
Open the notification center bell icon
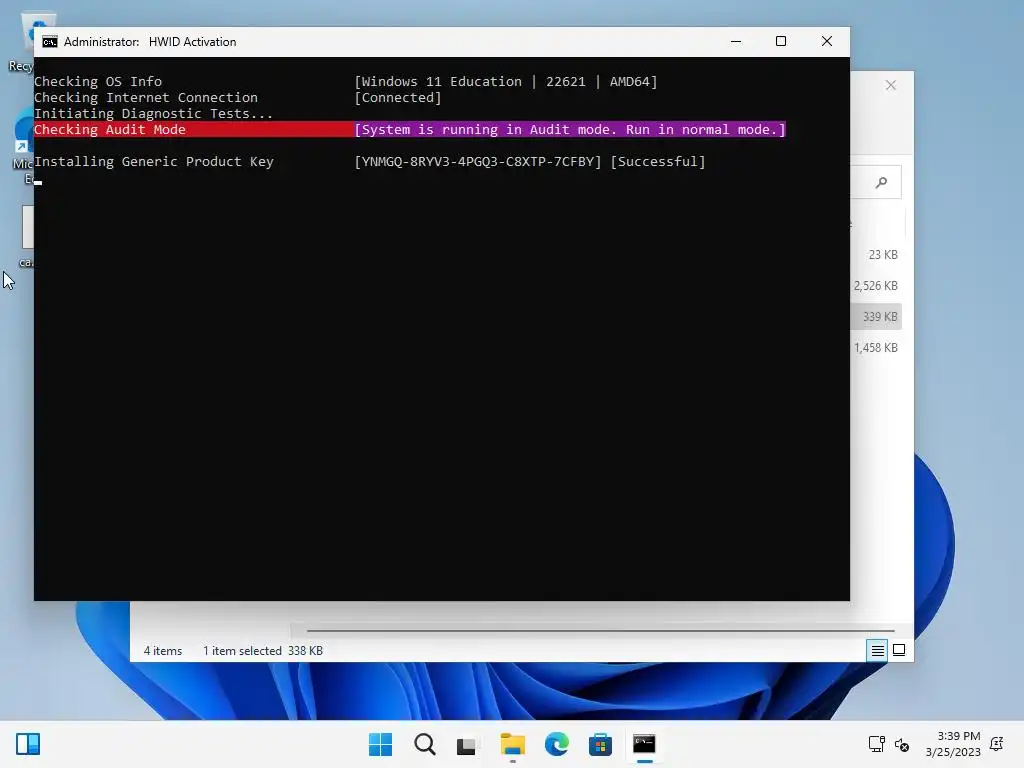click(x=997, y=744)
